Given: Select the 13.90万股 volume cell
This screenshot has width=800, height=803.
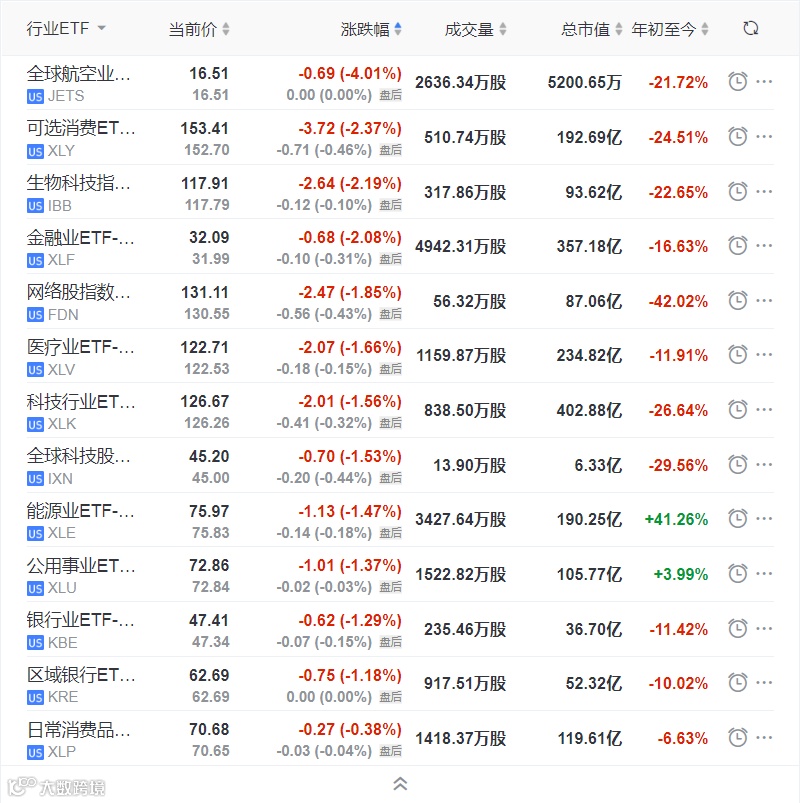Looking at the screenshot, I should (x=470, y=465).
